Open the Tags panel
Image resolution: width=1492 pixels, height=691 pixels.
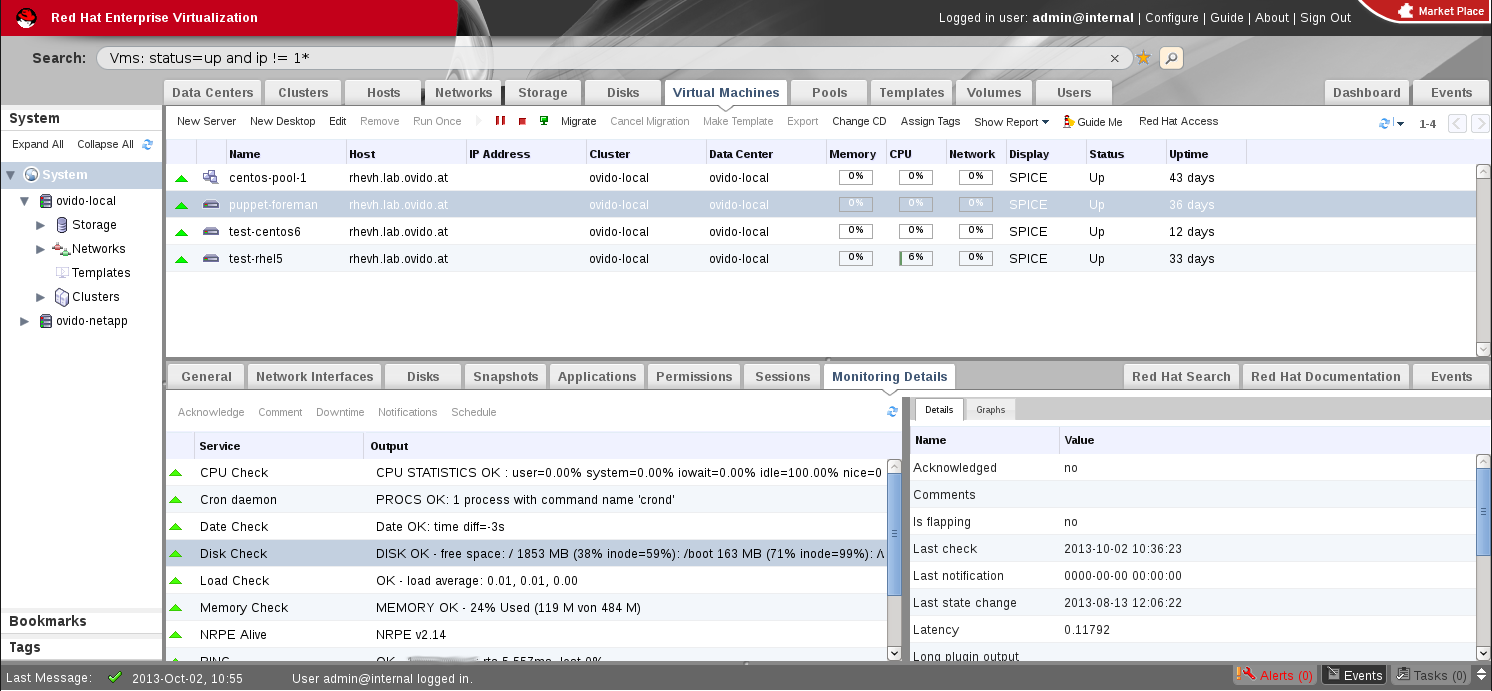[x=81, y=647]
